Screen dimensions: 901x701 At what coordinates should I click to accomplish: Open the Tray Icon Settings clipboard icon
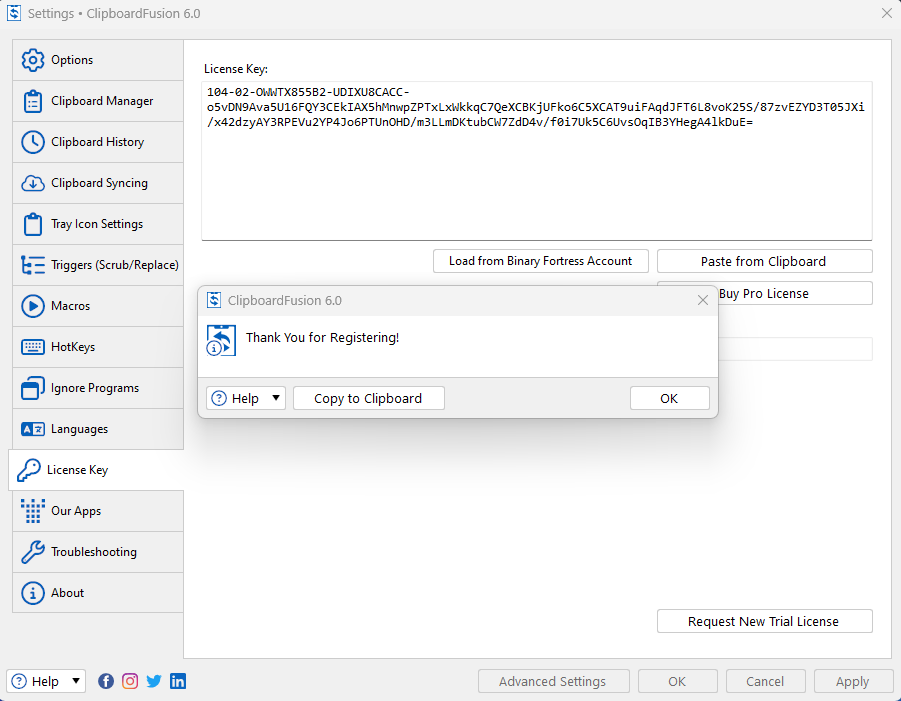[33, 224]
